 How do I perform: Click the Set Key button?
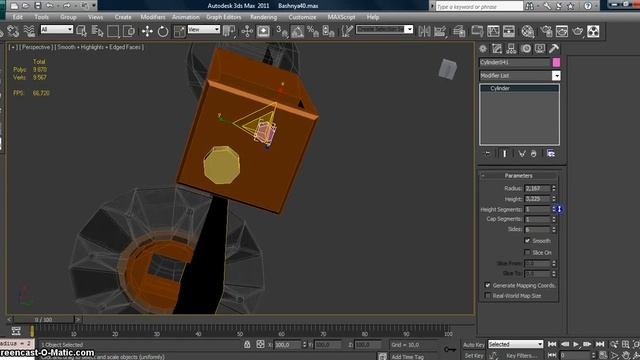click(474, 356)
